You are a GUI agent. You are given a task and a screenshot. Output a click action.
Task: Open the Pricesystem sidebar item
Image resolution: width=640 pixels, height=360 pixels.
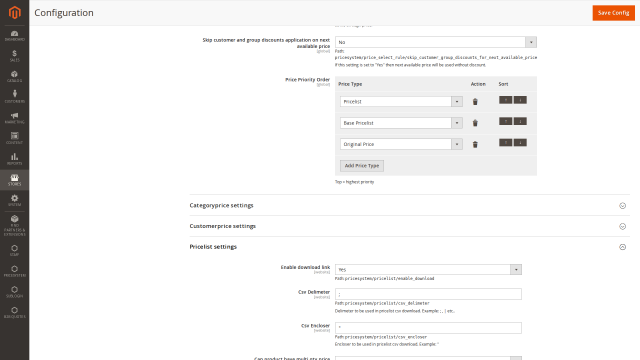(14, 271)
